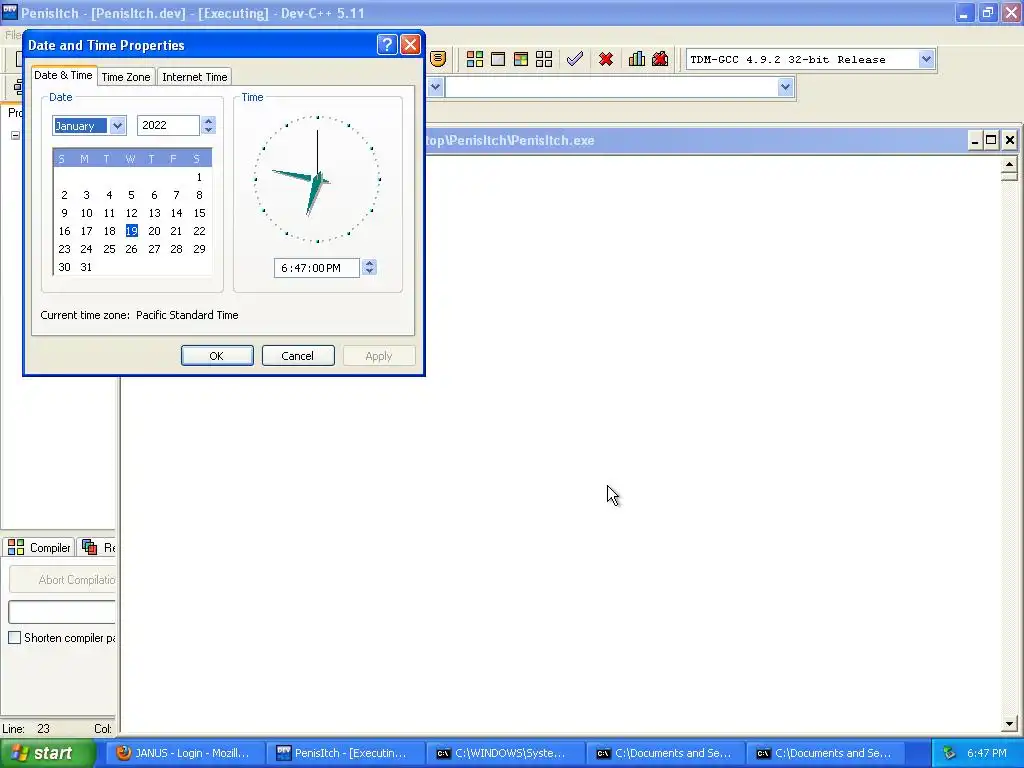This screenshot has height=768, width=1024.
Task: Select day 31 in the calendar
Action: 86,267
